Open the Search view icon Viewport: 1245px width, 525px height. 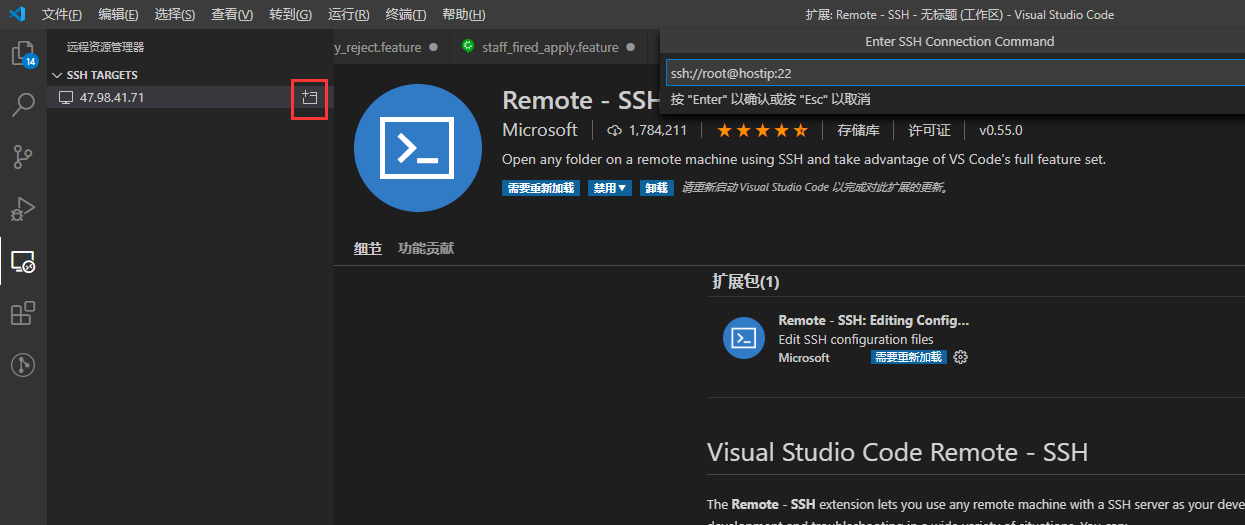pyautogui.click(x=23, y=103)
